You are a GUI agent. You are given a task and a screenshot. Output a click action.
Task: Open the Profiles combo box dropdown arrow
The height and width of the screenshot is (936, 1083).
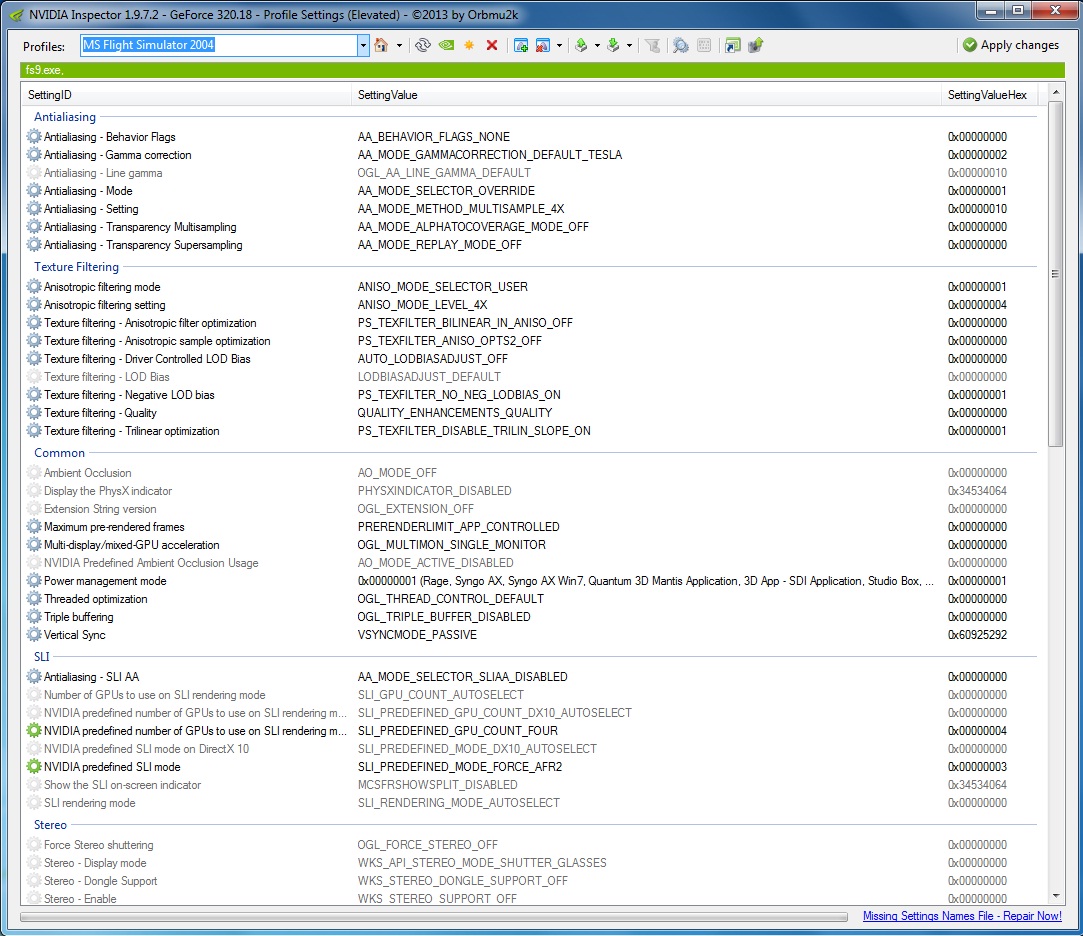coord(363,46)
